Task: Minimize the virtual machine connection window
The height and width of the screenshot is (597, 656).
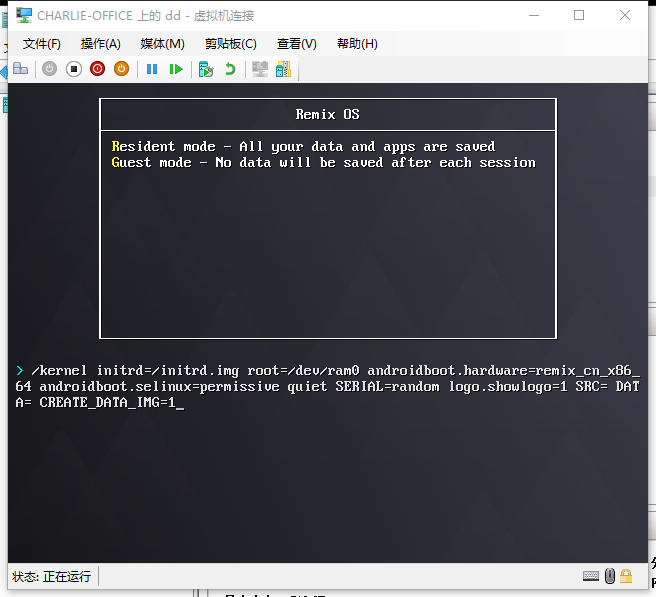Action: (x=534, y=15)
